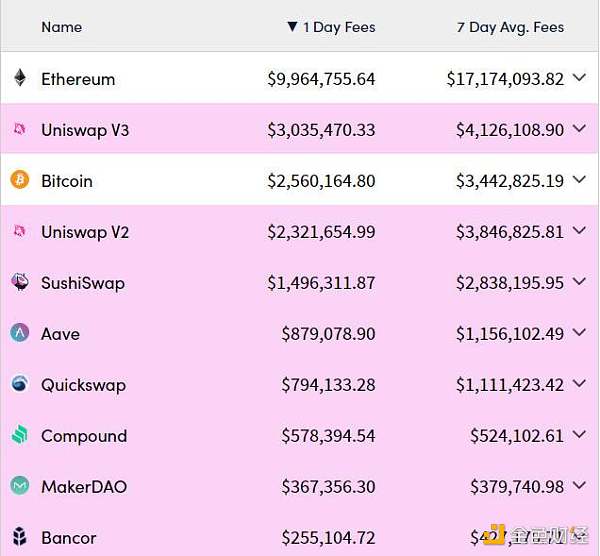Image resolution: width=600 pixels, height=556 pixels.
Task: Click the SushiSwap logo icon
Action: click(20, 282)
